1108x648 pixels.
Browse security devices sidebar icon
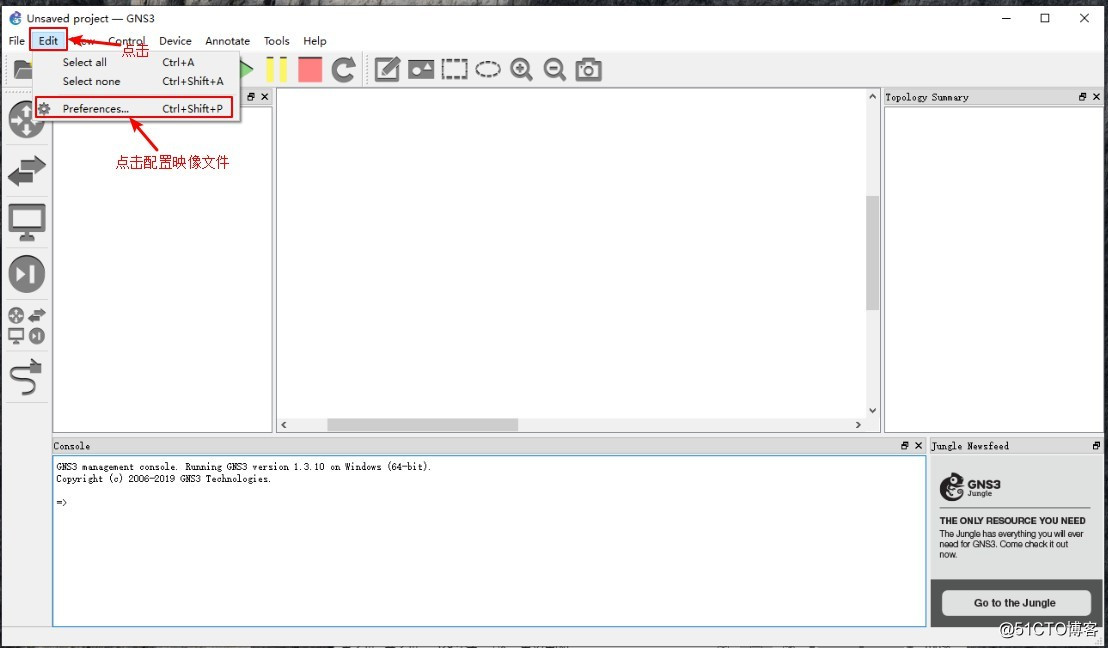(x=27, y=273)
